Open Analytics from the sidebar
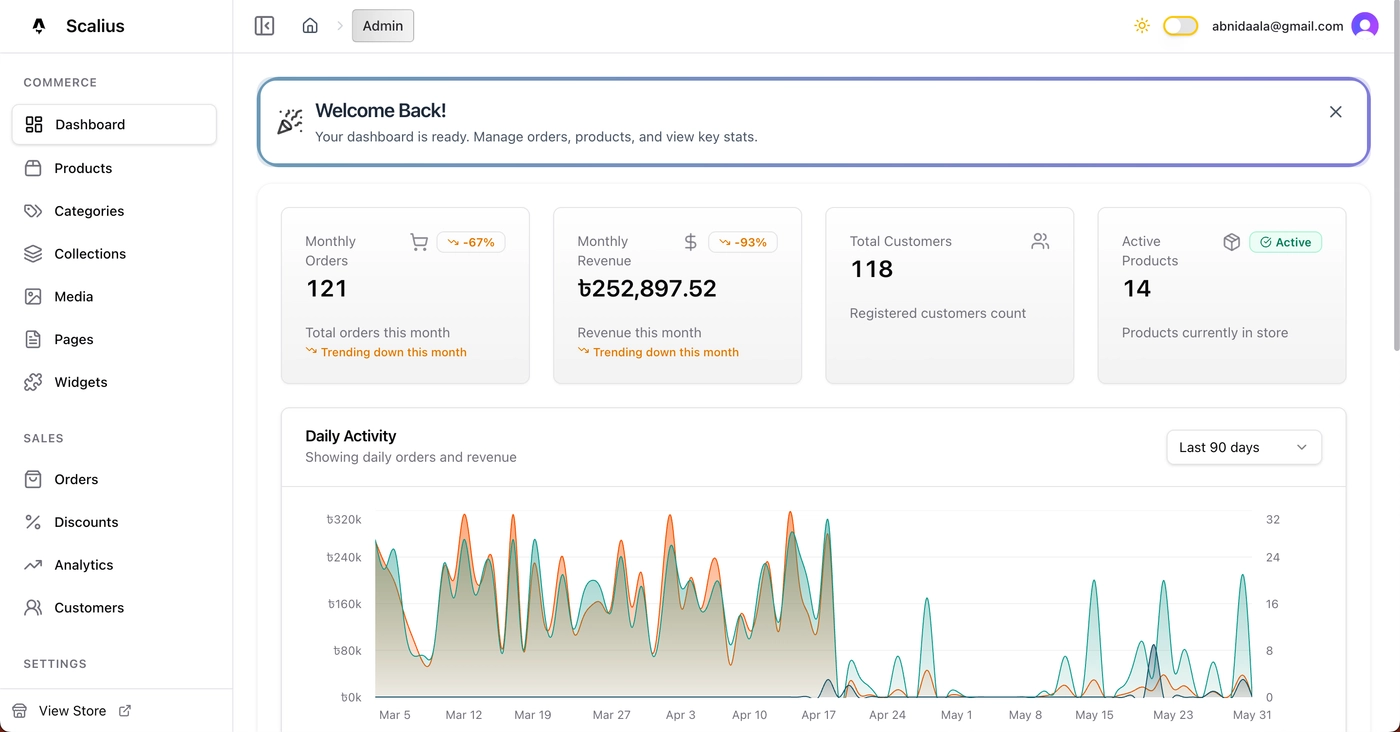Screen dimensions: 1400x732 (x=83, y=564)
